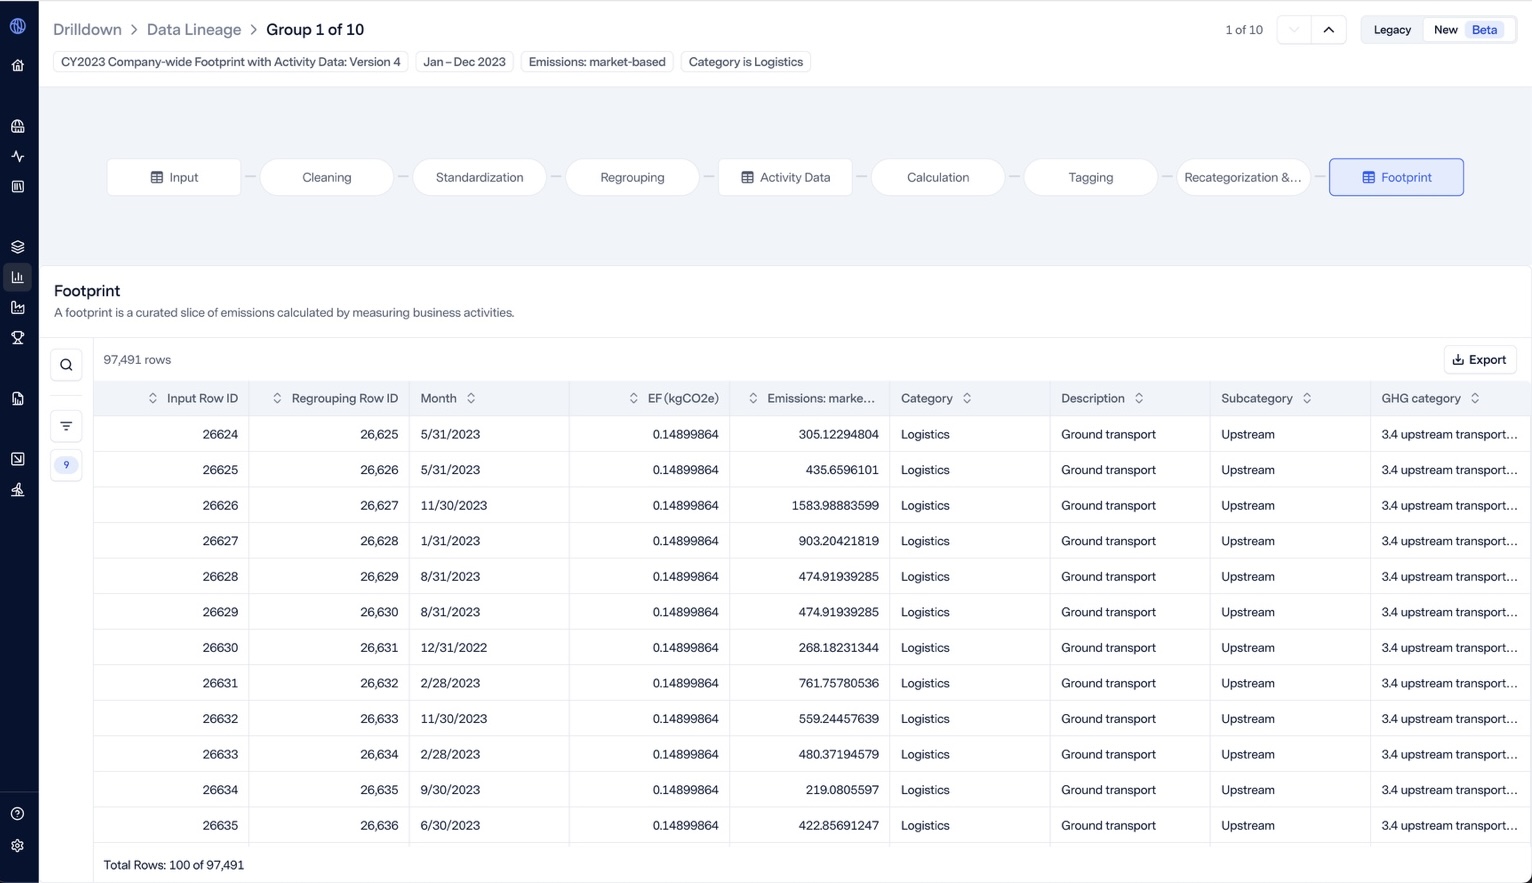Click the CY2023 Company-wide Footprint chip
The width and height of the screenshot is (1532, 883).
[231, 62]
